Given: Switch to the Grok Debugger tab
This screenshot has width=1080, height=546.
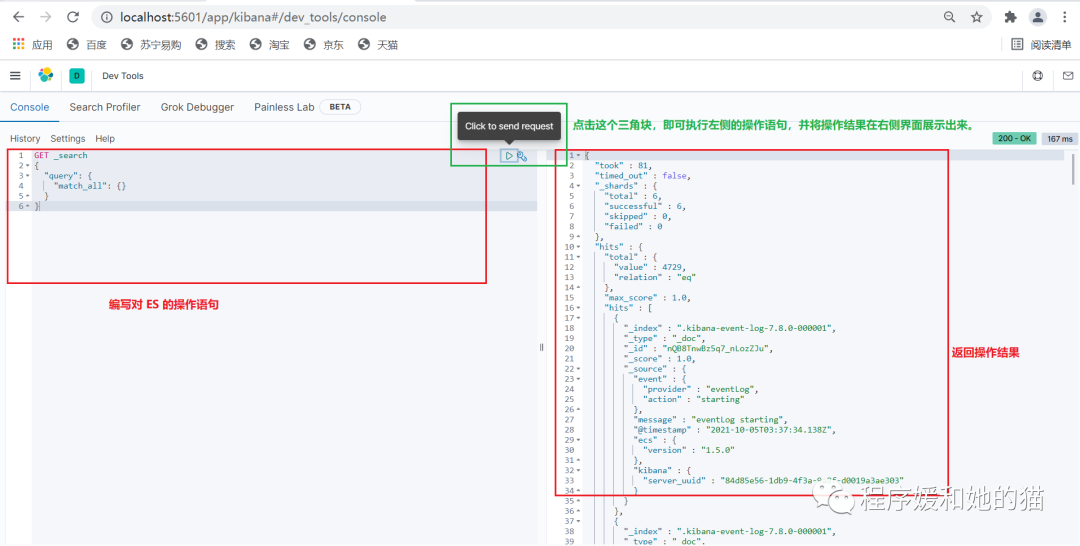Looking at the screenshot, I should [197, 107].
